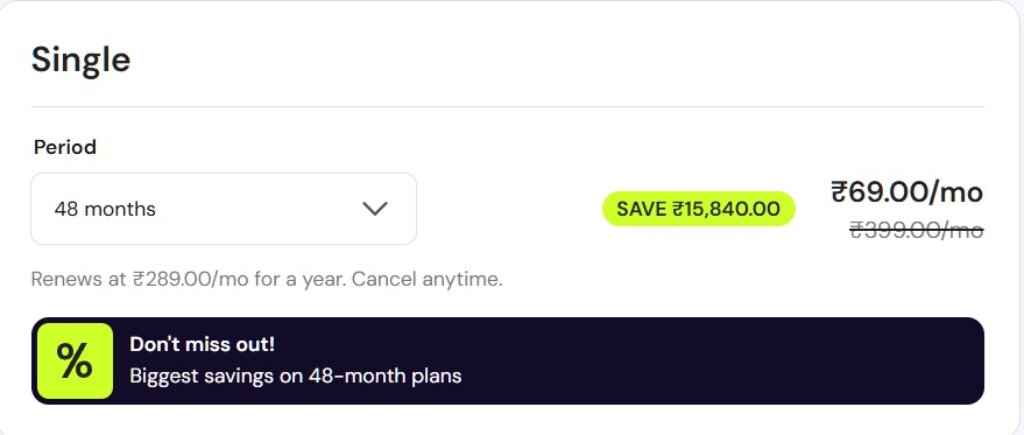Click the 'Don't miss out!' banner title

pyautogui.click(x=202, y=344)
